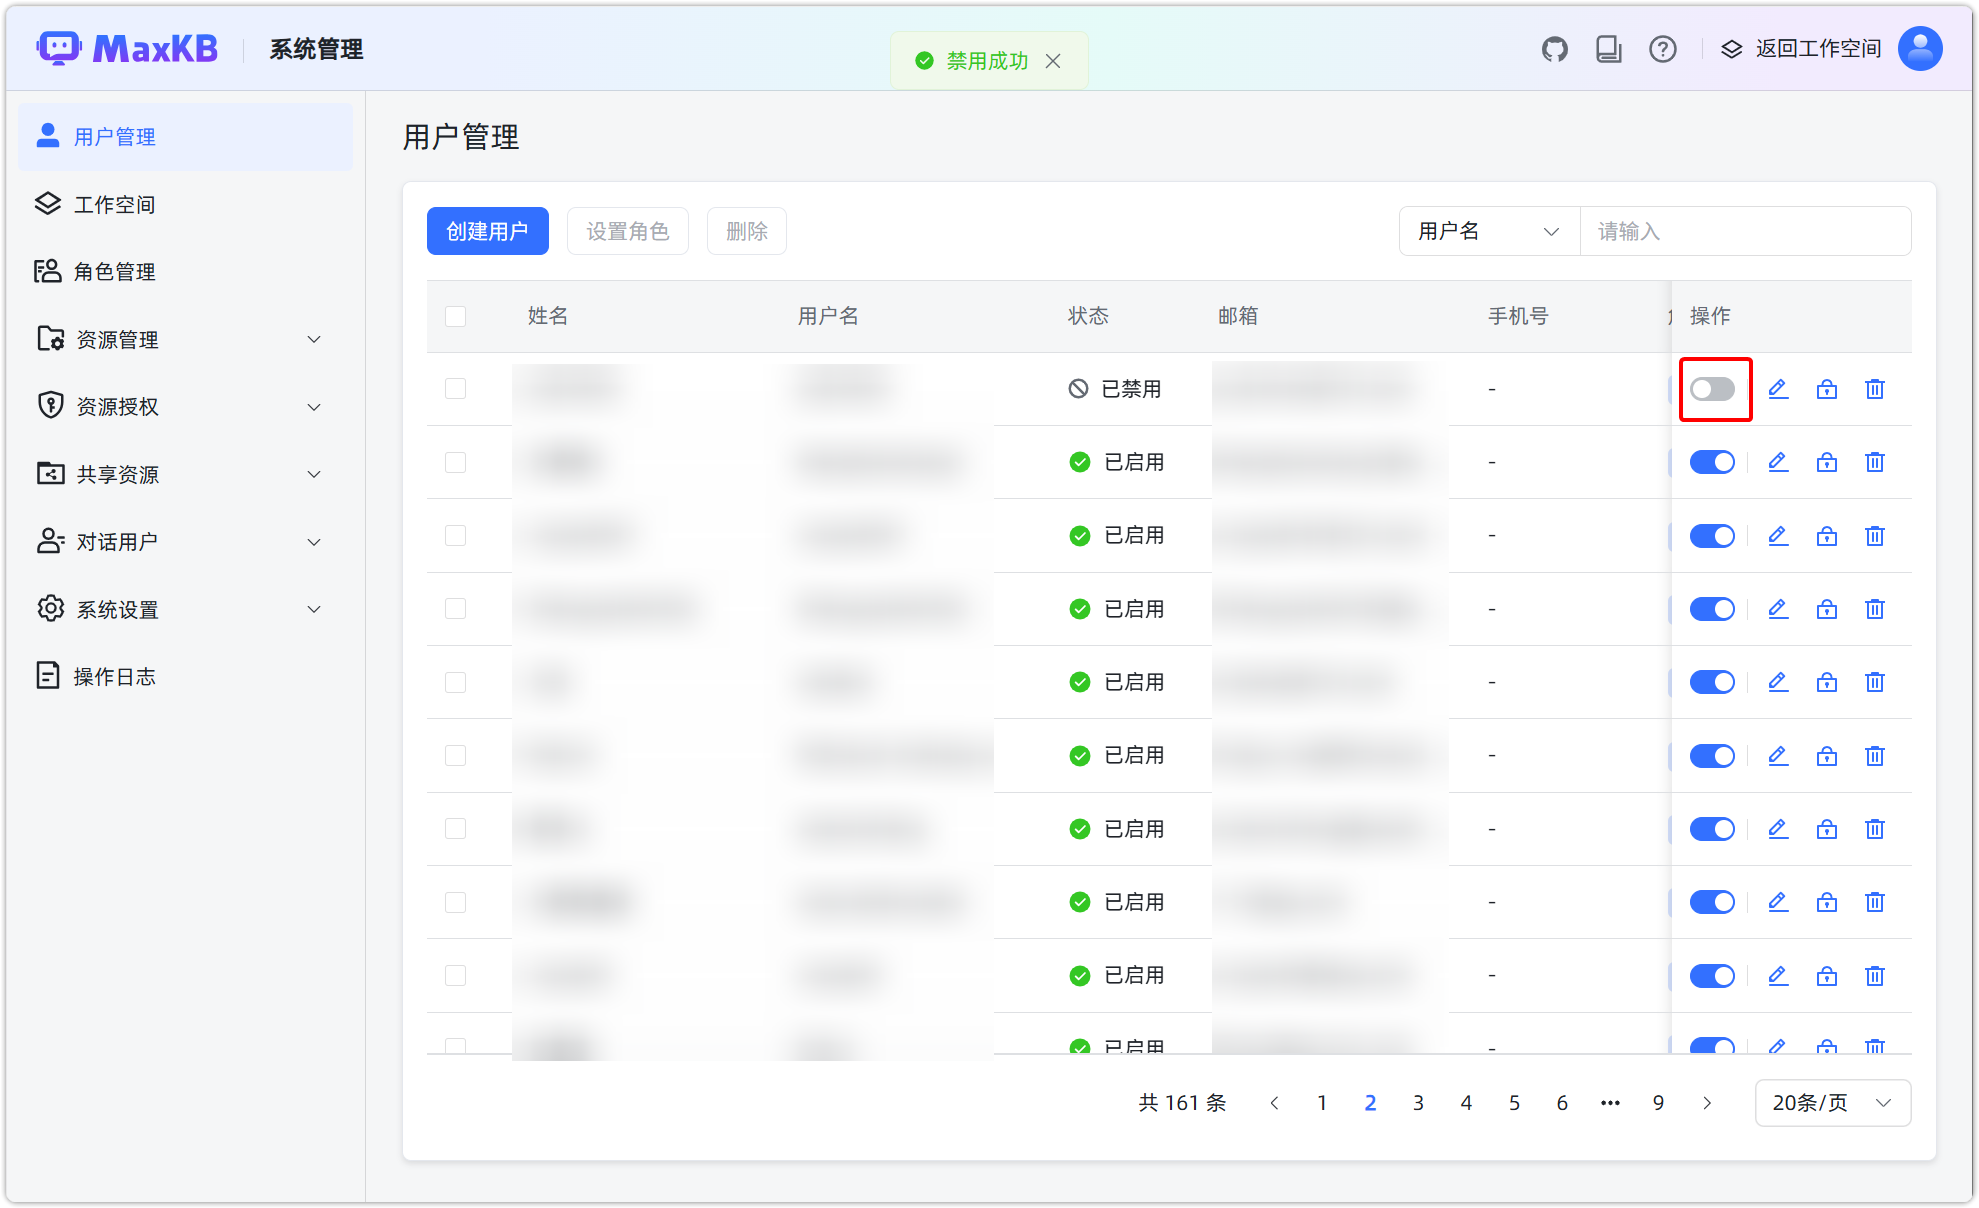Image resolution: width=1979 pixels, height=1208 pixels.
Task: Edit the first user with the pencil icon
Action: 1778,389
